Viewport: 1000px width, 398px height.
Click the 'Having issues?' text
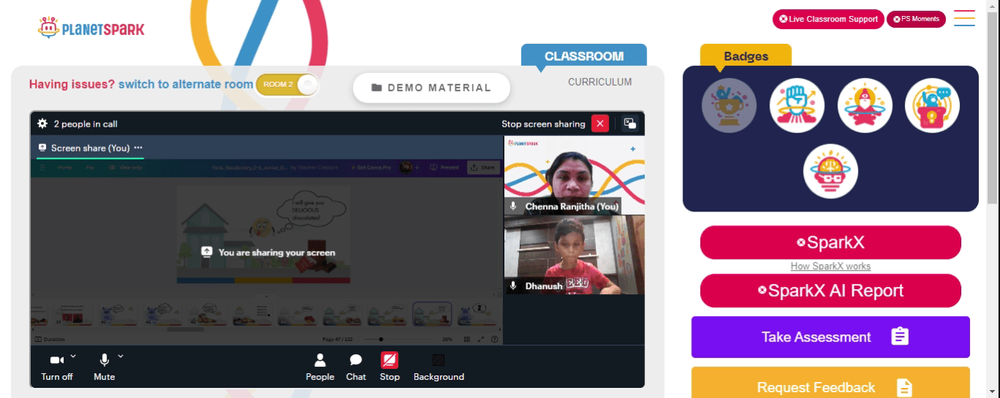click(x=72, y=84)
